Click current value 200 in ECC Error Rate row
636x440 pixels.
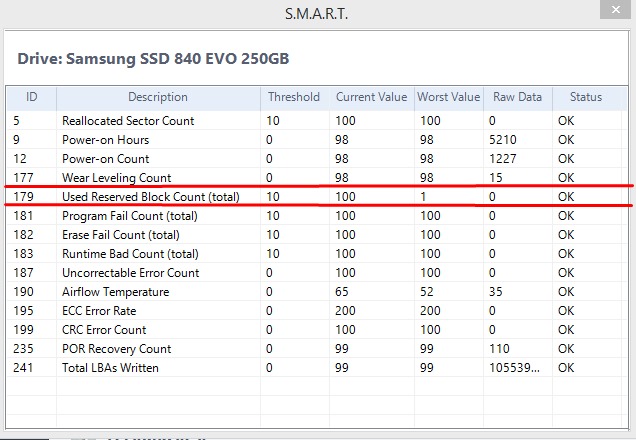coord(345,311)
